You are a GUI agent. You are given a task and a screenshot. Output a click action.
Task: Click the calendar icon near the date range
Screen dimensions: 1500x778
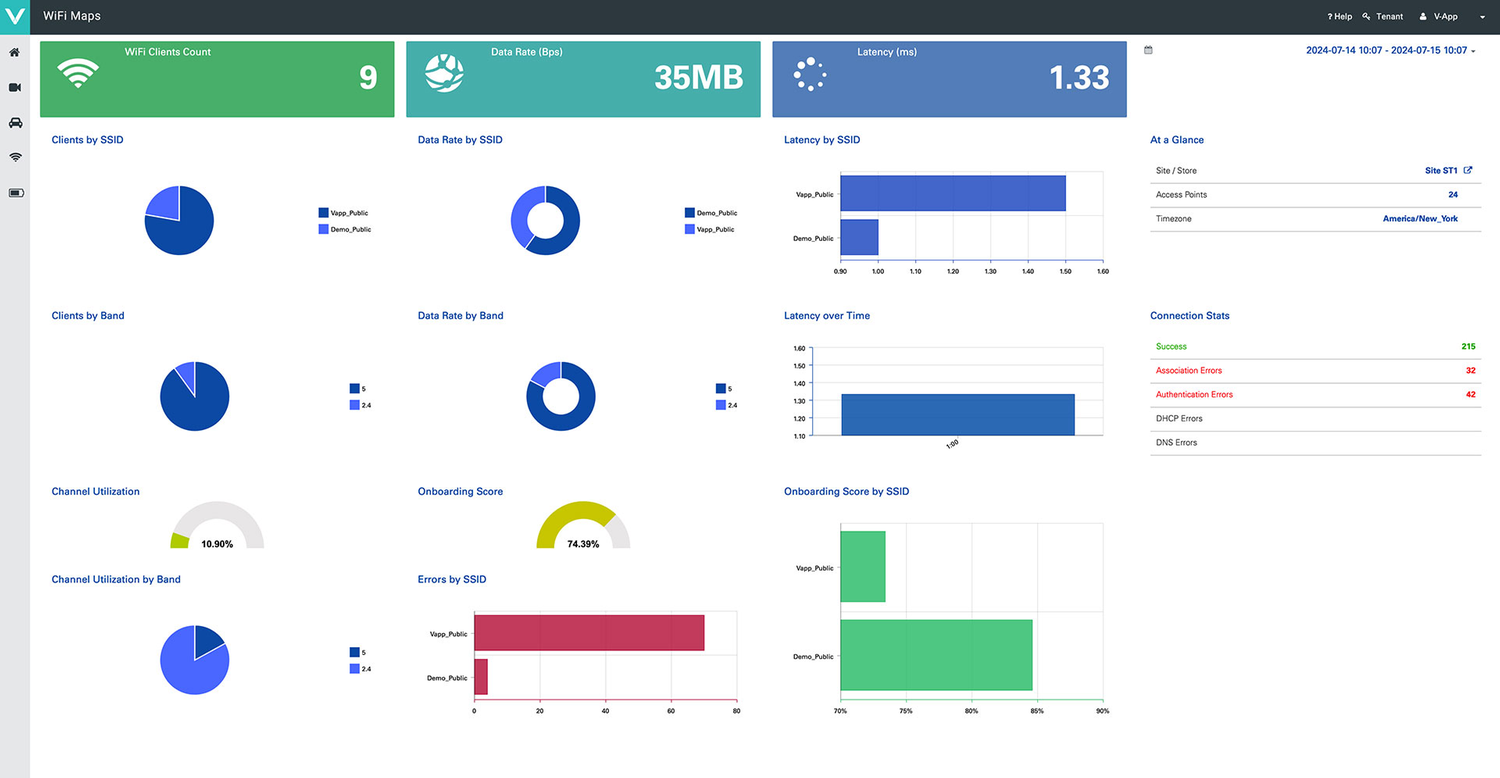point(1150,49)
